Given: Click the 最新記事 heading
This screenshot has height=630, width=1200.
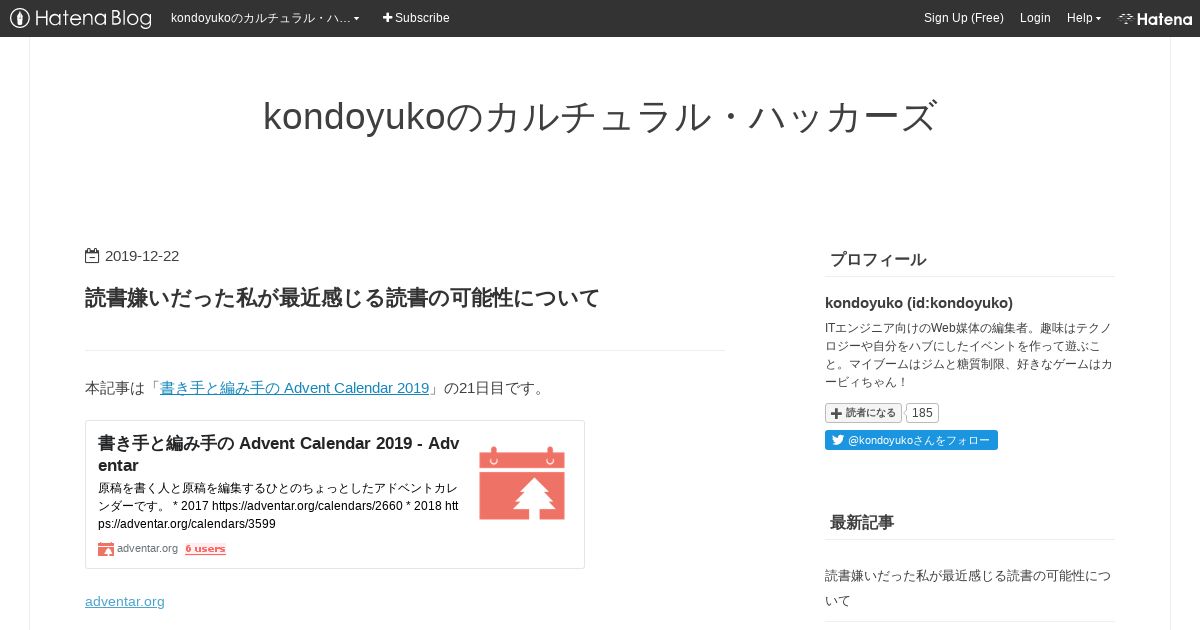Looking at the screenshot, I should pyautogui.click(x=862, y=522).
